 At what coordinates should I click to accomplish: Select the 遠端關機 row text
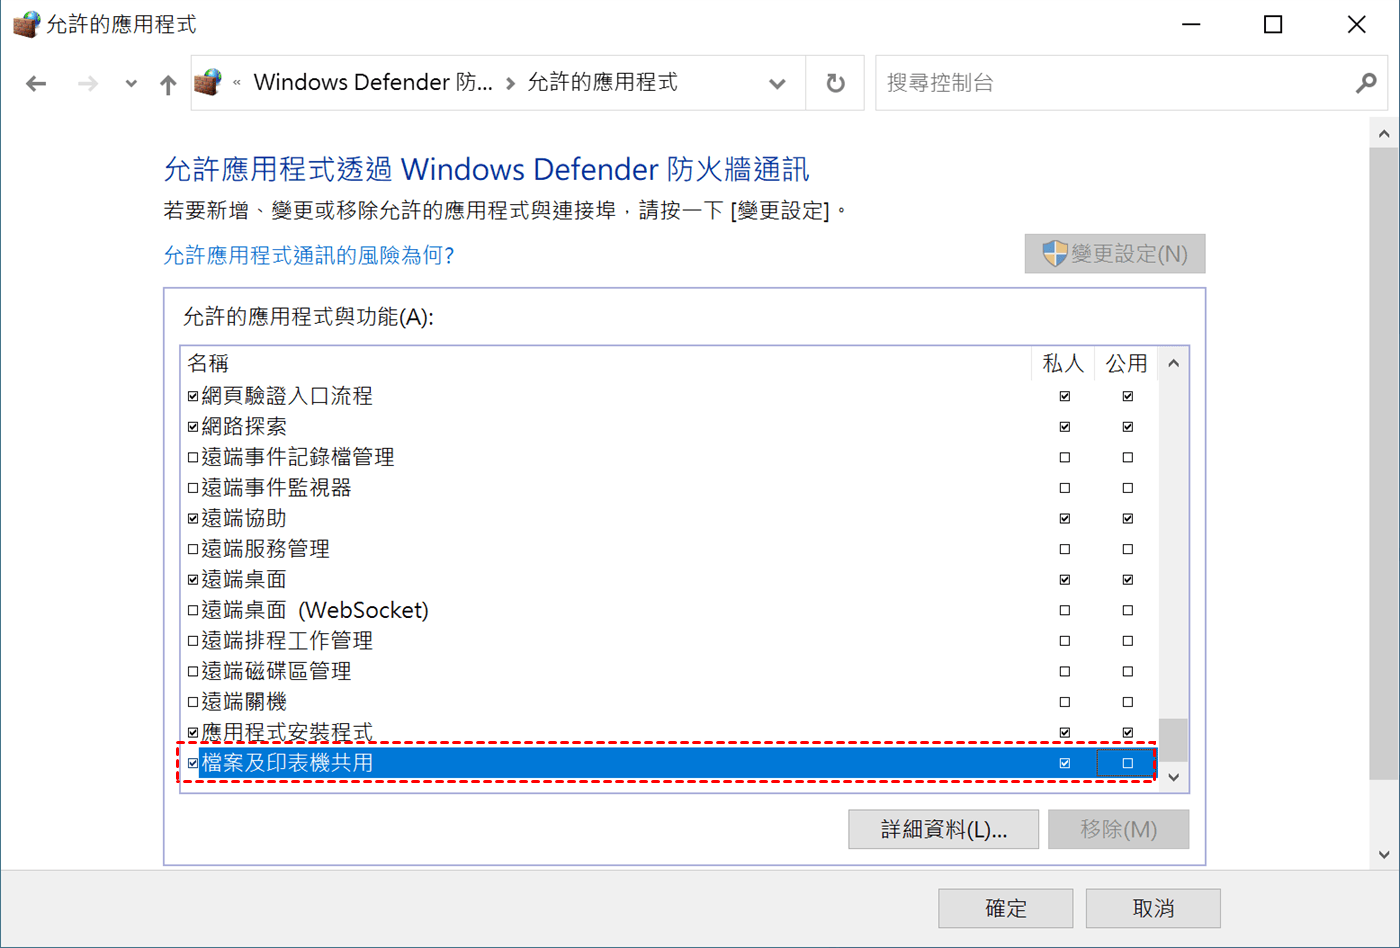pos(244,702)
